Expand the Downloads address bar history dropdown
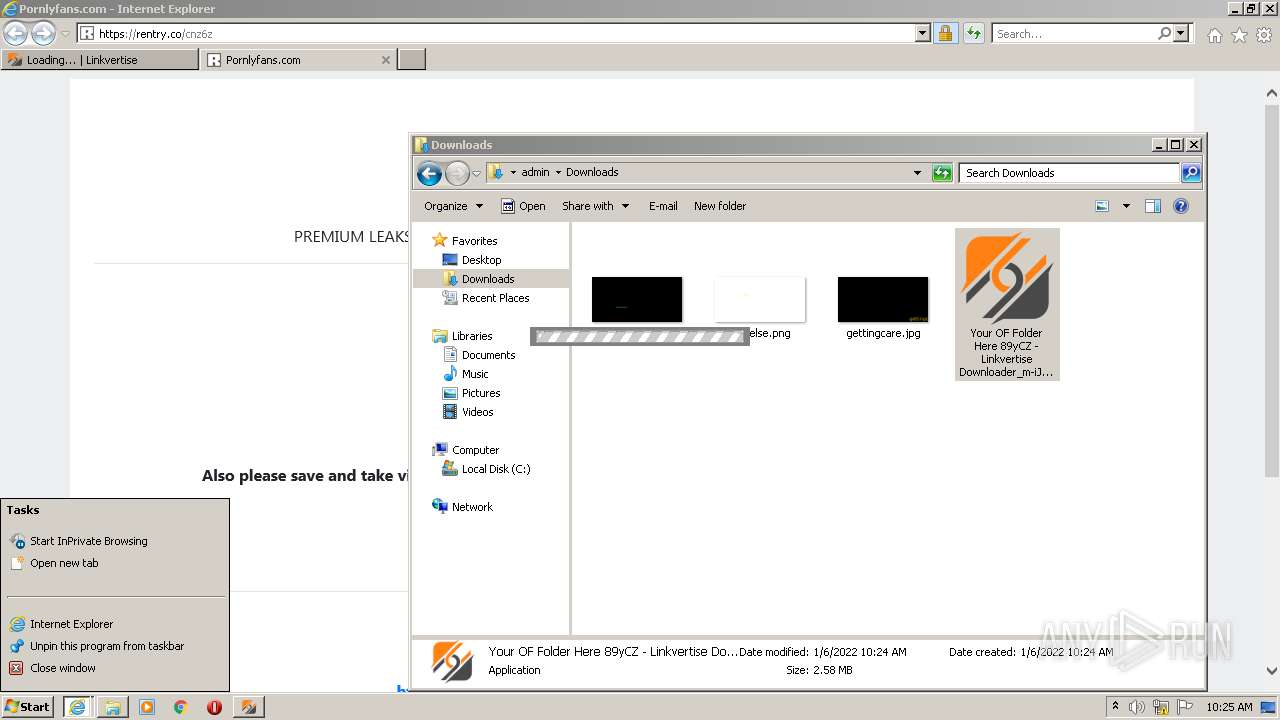Image resolution: width=1280 pixels, height=720 pixels. tap(917, 173)
